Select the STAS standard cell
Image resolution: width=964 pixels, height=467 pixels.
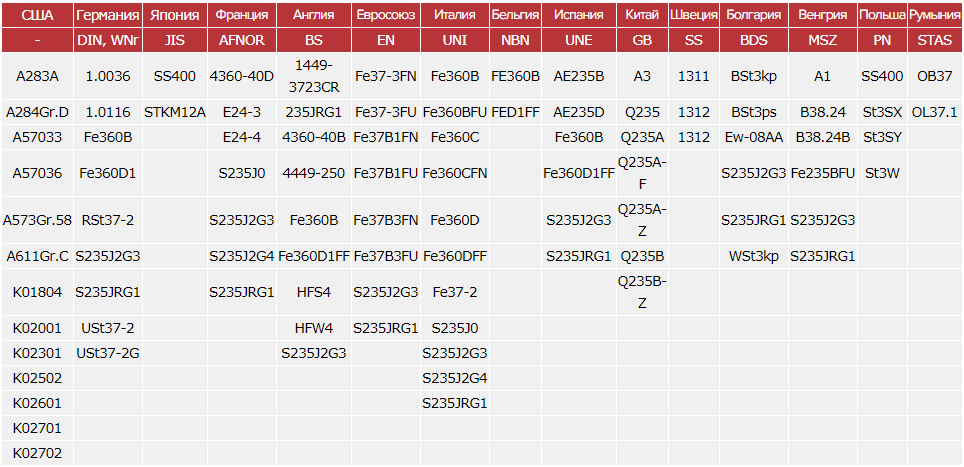935,41
